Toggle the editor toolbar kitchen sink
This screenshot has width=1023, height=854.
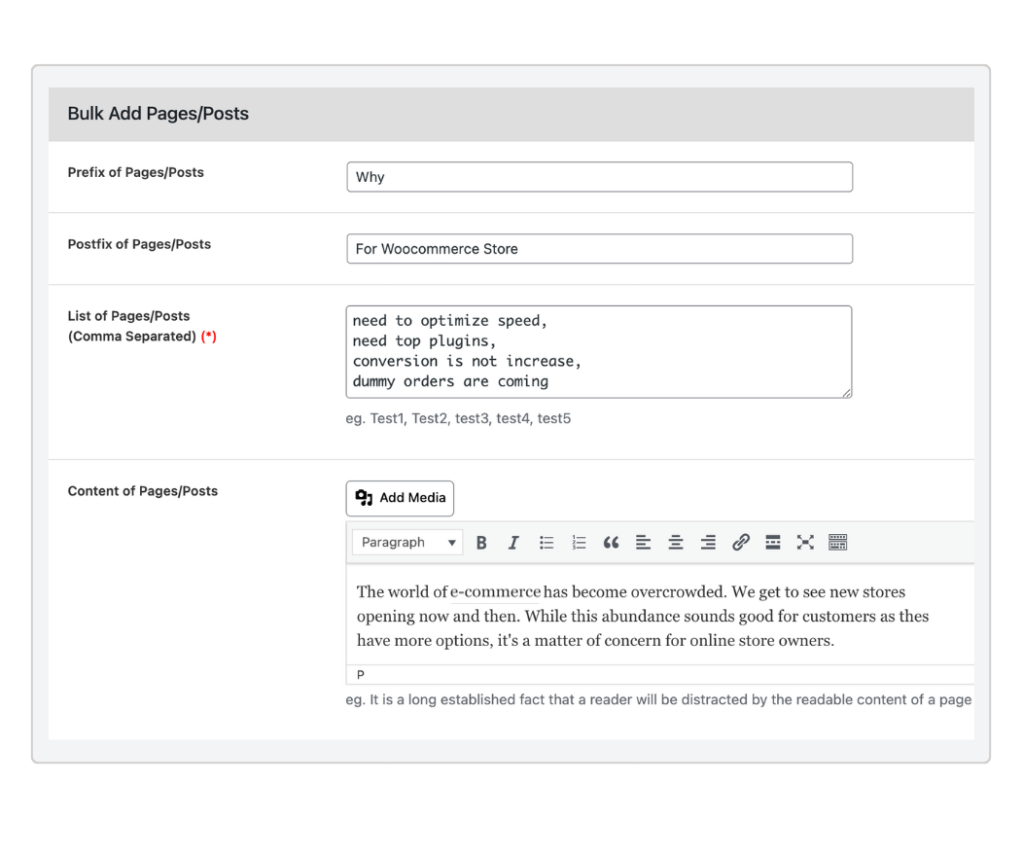pos(838,543)
